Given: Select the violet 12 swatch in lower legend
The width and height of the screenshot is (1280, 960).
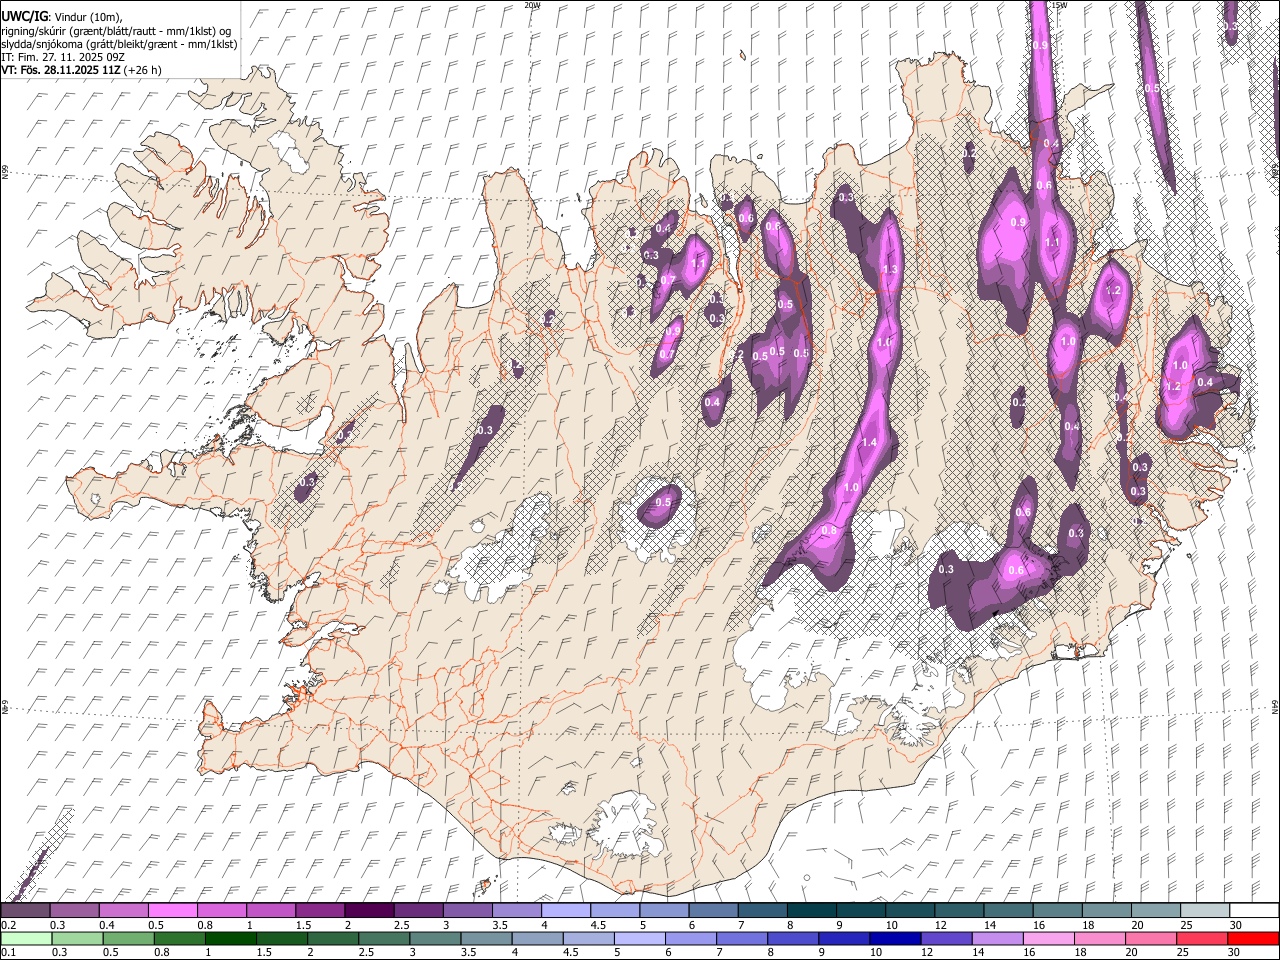Looking at the screenshot, I should [x=946, y=938].
